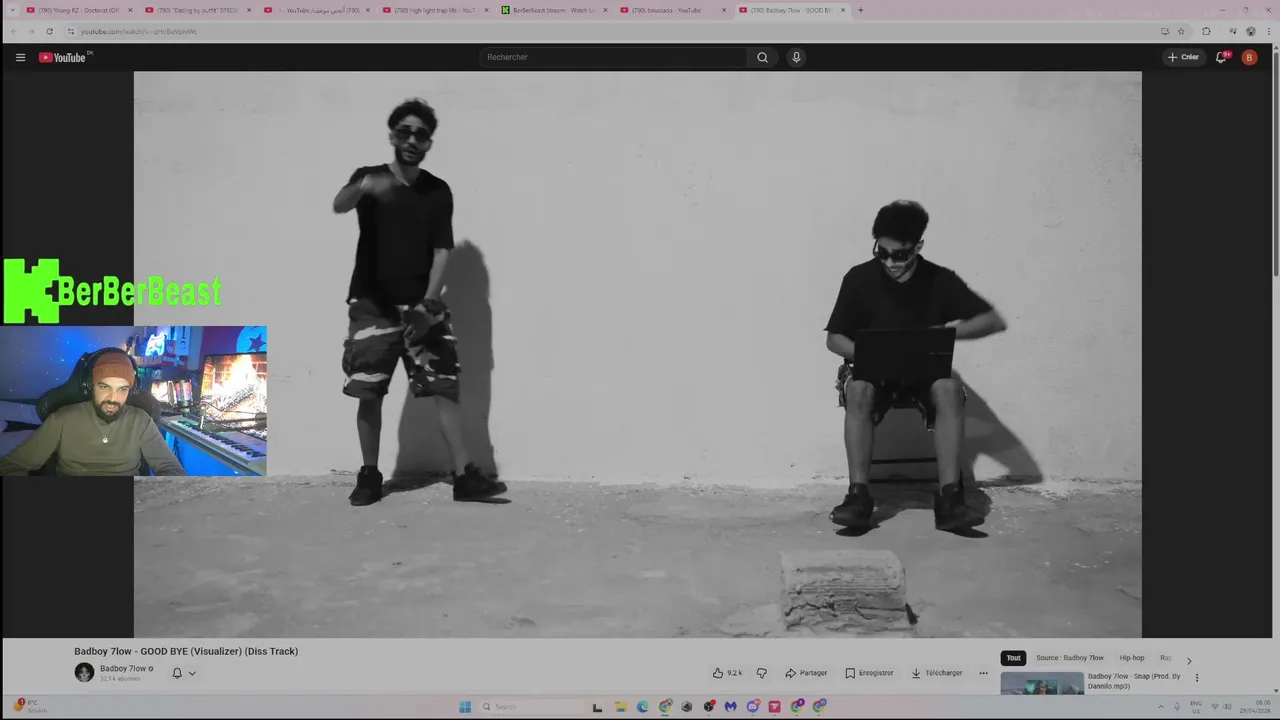1280x720 pixels.
Task: Show hidden system tray icons chevron
Action: pyautogui.click(x=1162, y=707)
